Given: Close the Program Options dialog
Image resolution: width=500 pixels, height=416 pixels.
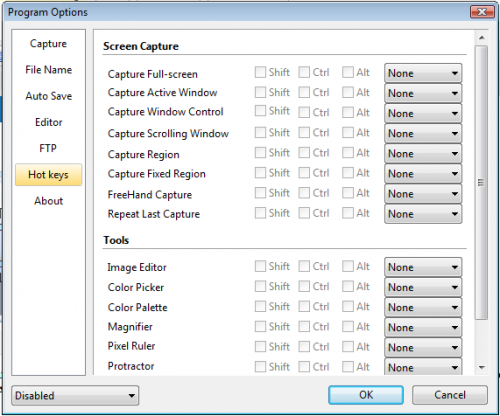Looking at the screenshot, I should (x=482, y=12).
